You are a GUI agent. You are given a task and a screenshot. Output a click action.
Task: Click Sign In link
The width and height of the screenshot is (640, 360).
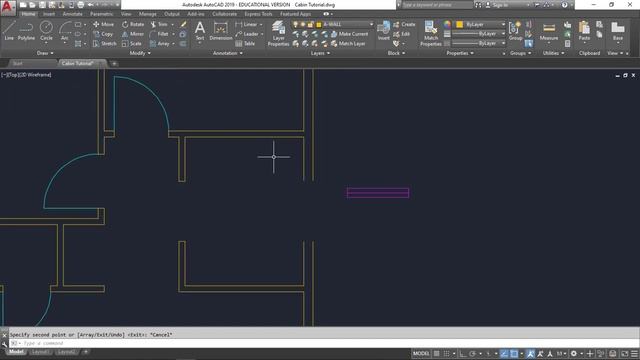(497, 5)
